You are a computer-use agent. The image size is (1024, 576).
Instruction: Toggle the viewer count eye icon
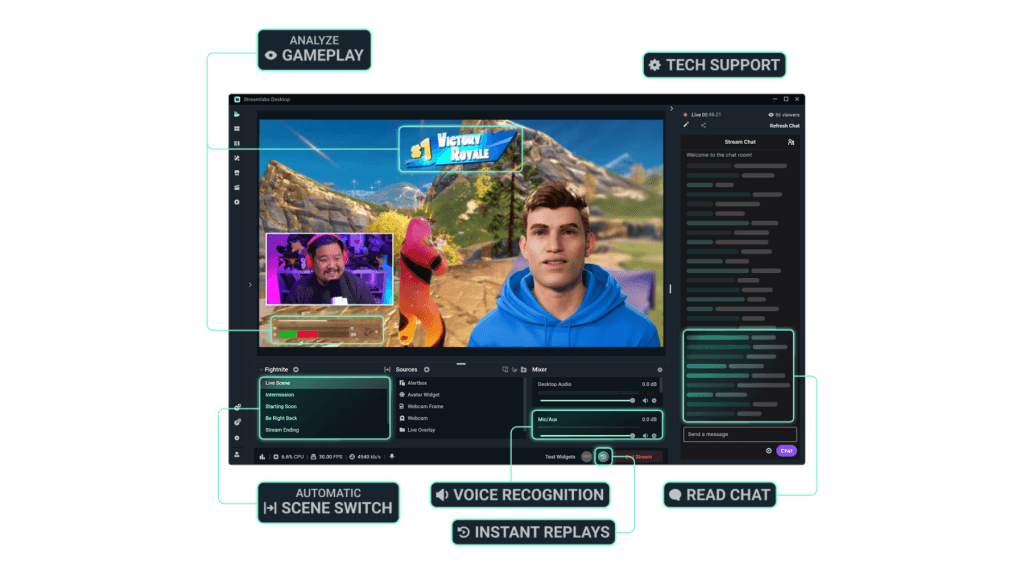[x=771, y=115]
